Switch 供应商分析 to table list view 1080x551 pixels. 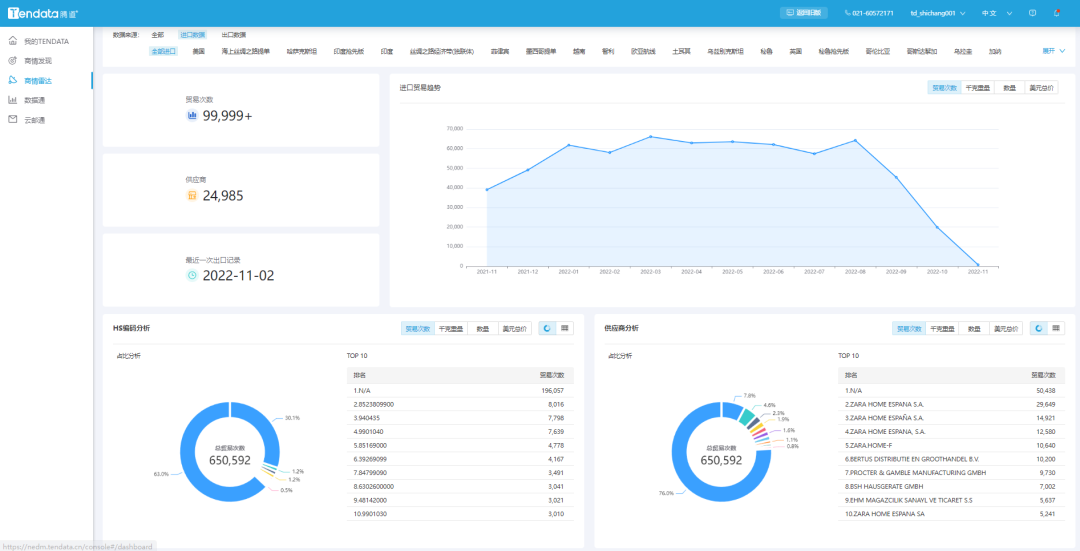click(x=1056, y=329)
